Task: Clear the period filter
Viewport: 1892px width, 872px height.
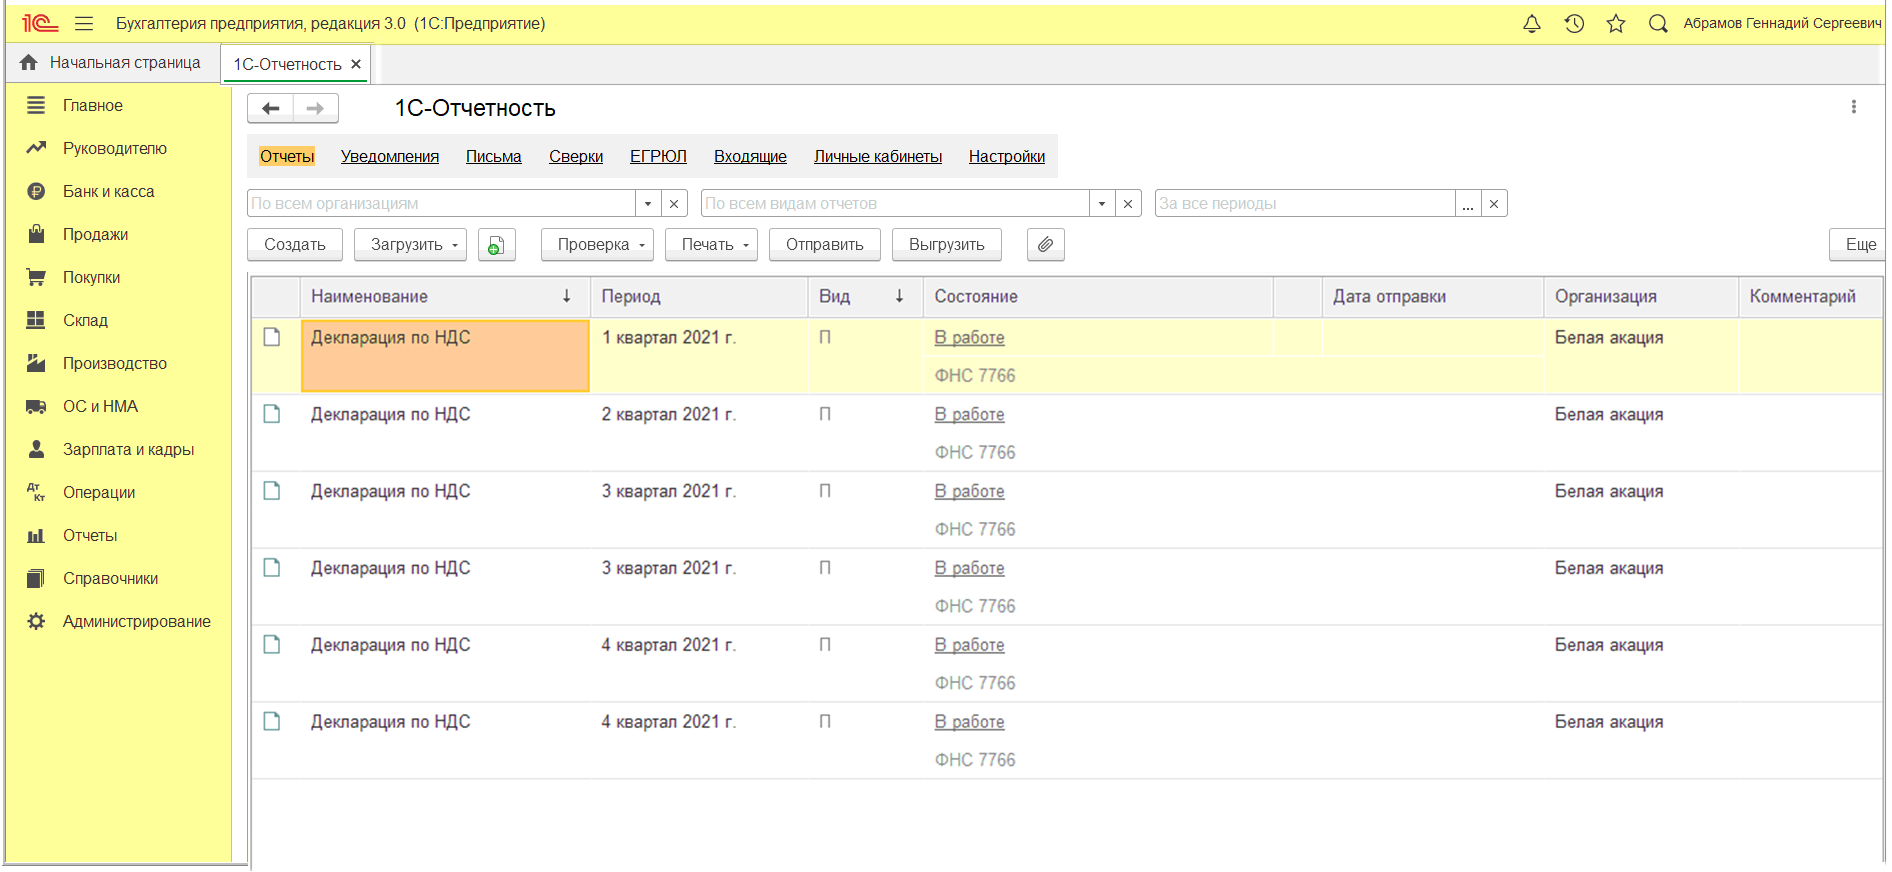Action: tap(1494, 204)
